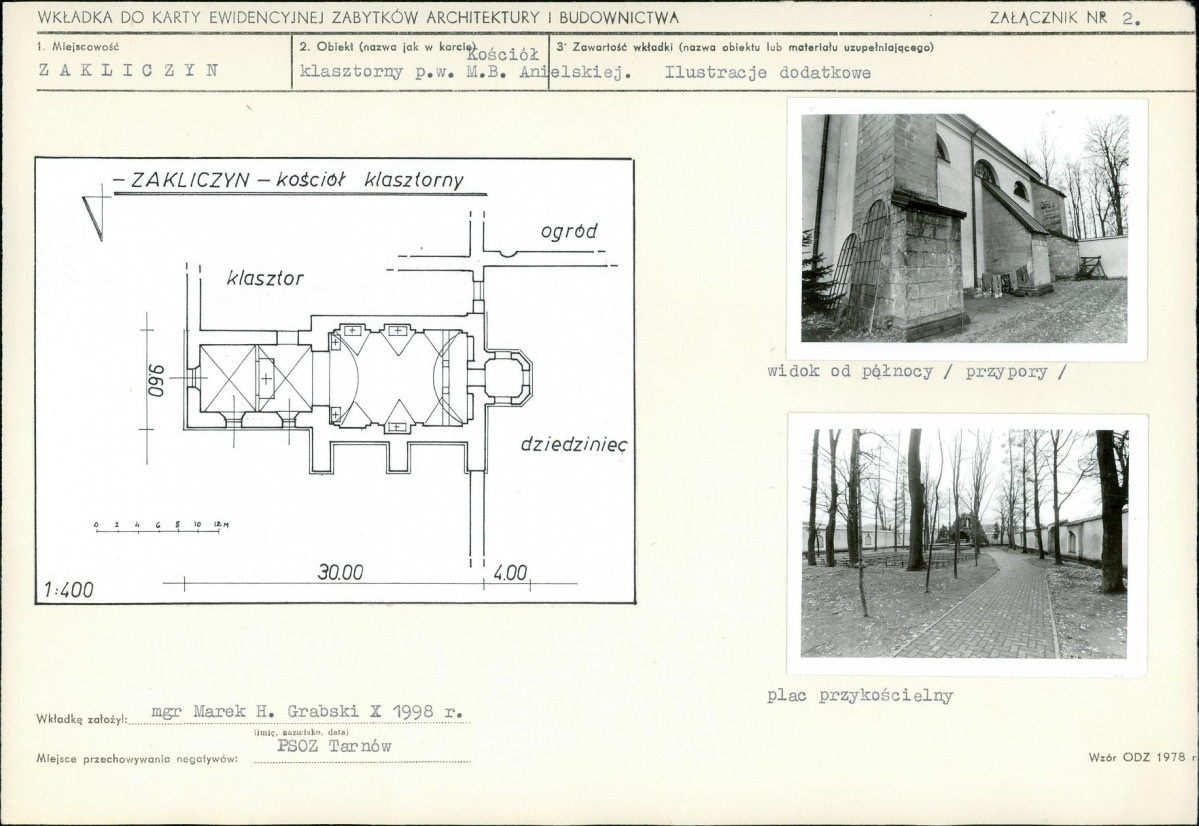Click the 'ZAŁĄCZNIK NR 2.' label

pos(1065,19)
